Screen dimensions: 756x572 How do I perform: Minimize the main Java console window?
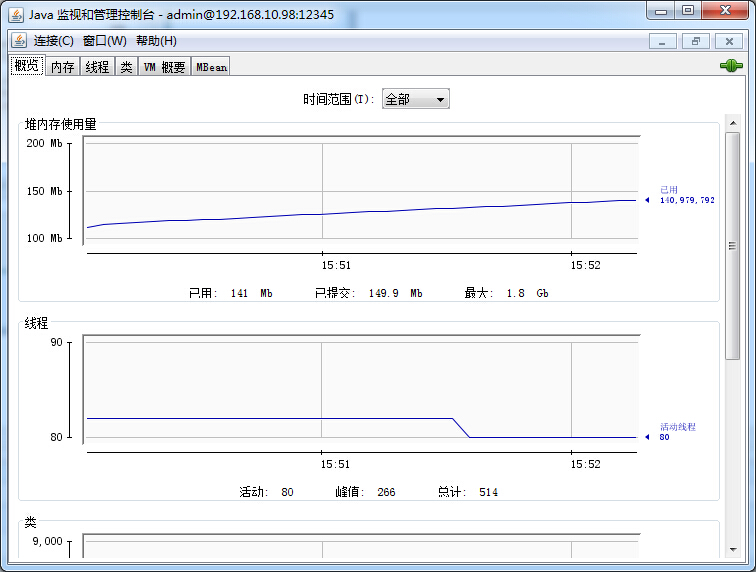pyautogui.click(x=661, y=11)
